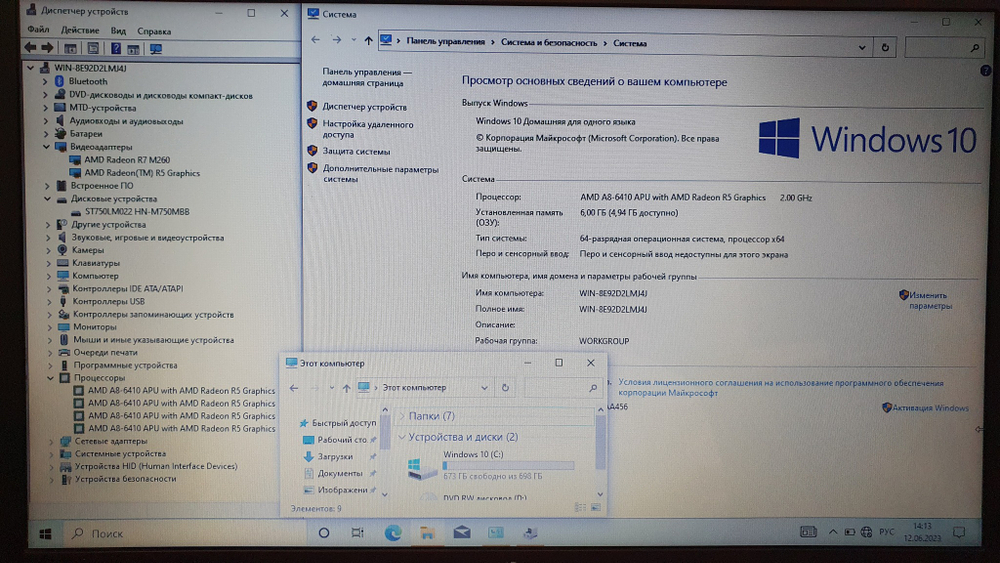Select AMD Radeon(TM) R5 Graphics adapter
The image size is (1000, 563).
pos(142,173)
